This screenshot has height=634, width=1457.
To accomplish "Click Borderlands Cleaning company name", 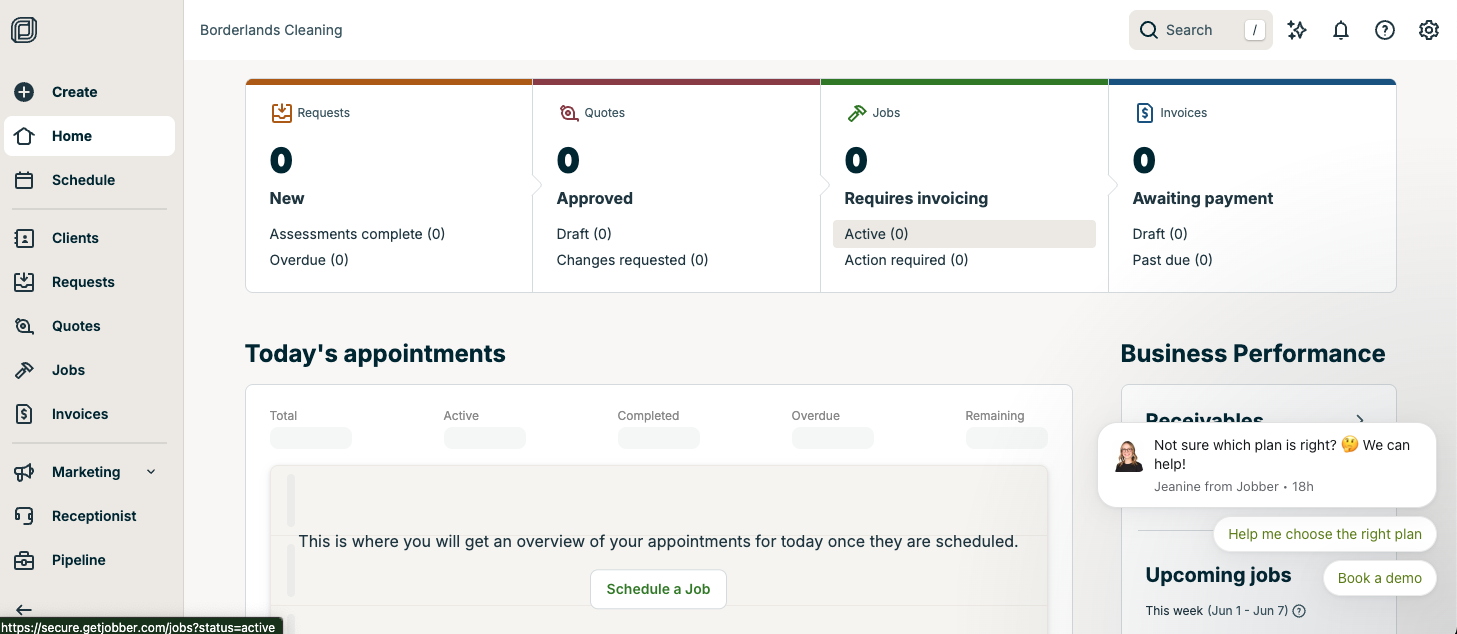I will click(x=271, y=30).
